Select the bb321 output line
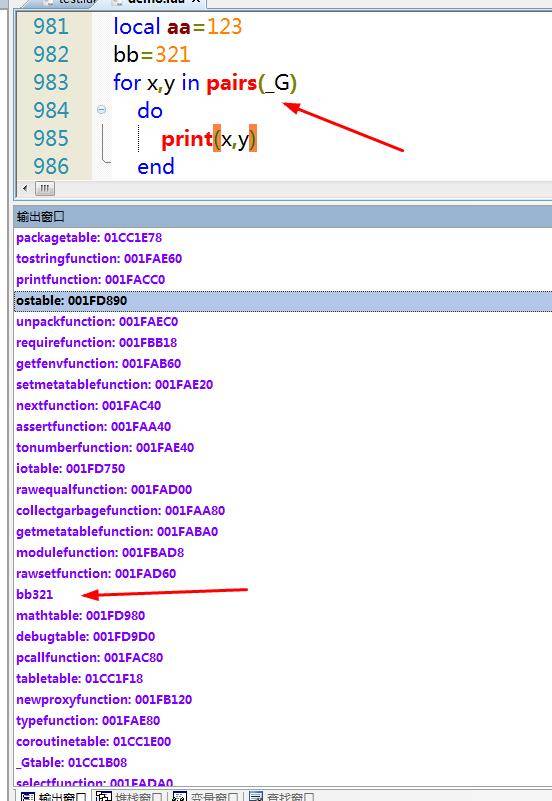 click(x=283, y=594)
